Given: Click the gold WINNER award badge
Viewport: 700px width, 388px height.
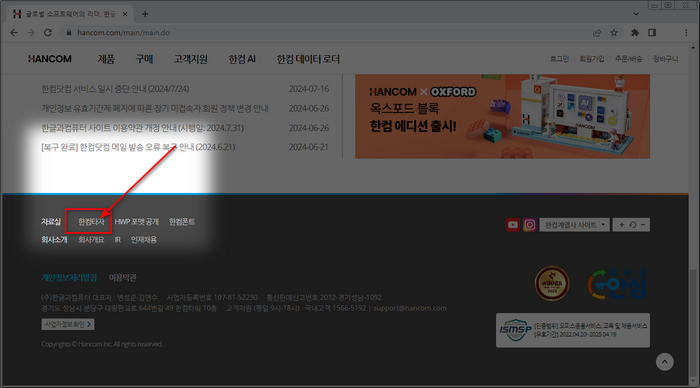Looking at the screenshot, I should [x=552, y=284].
